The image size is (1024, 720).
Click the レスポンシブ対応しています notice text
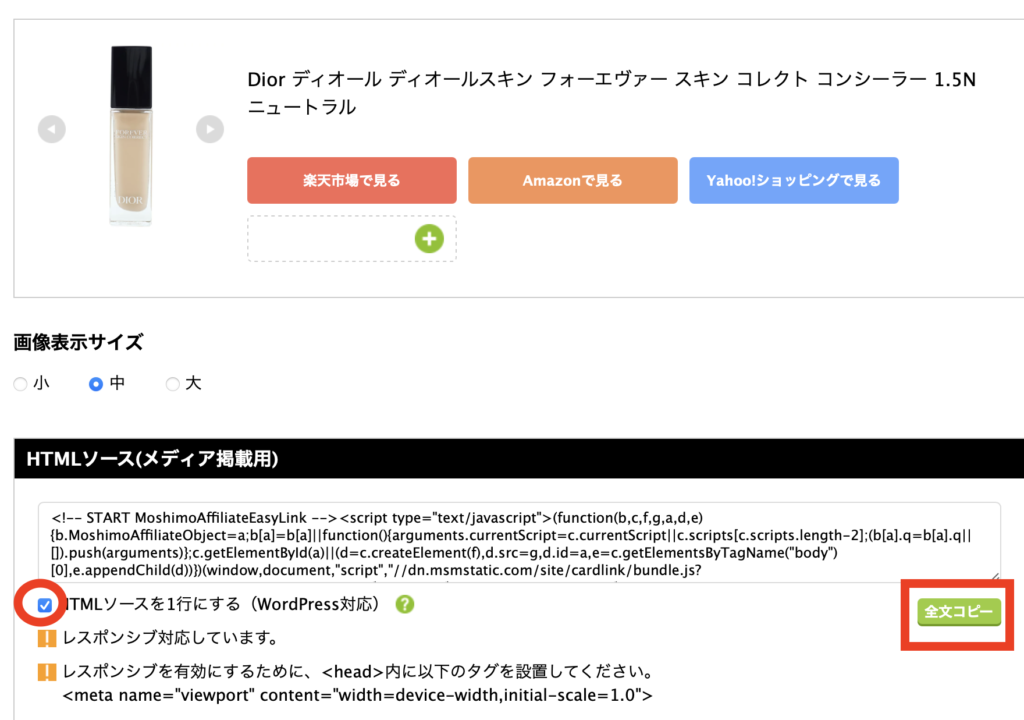tap(170, 638)
